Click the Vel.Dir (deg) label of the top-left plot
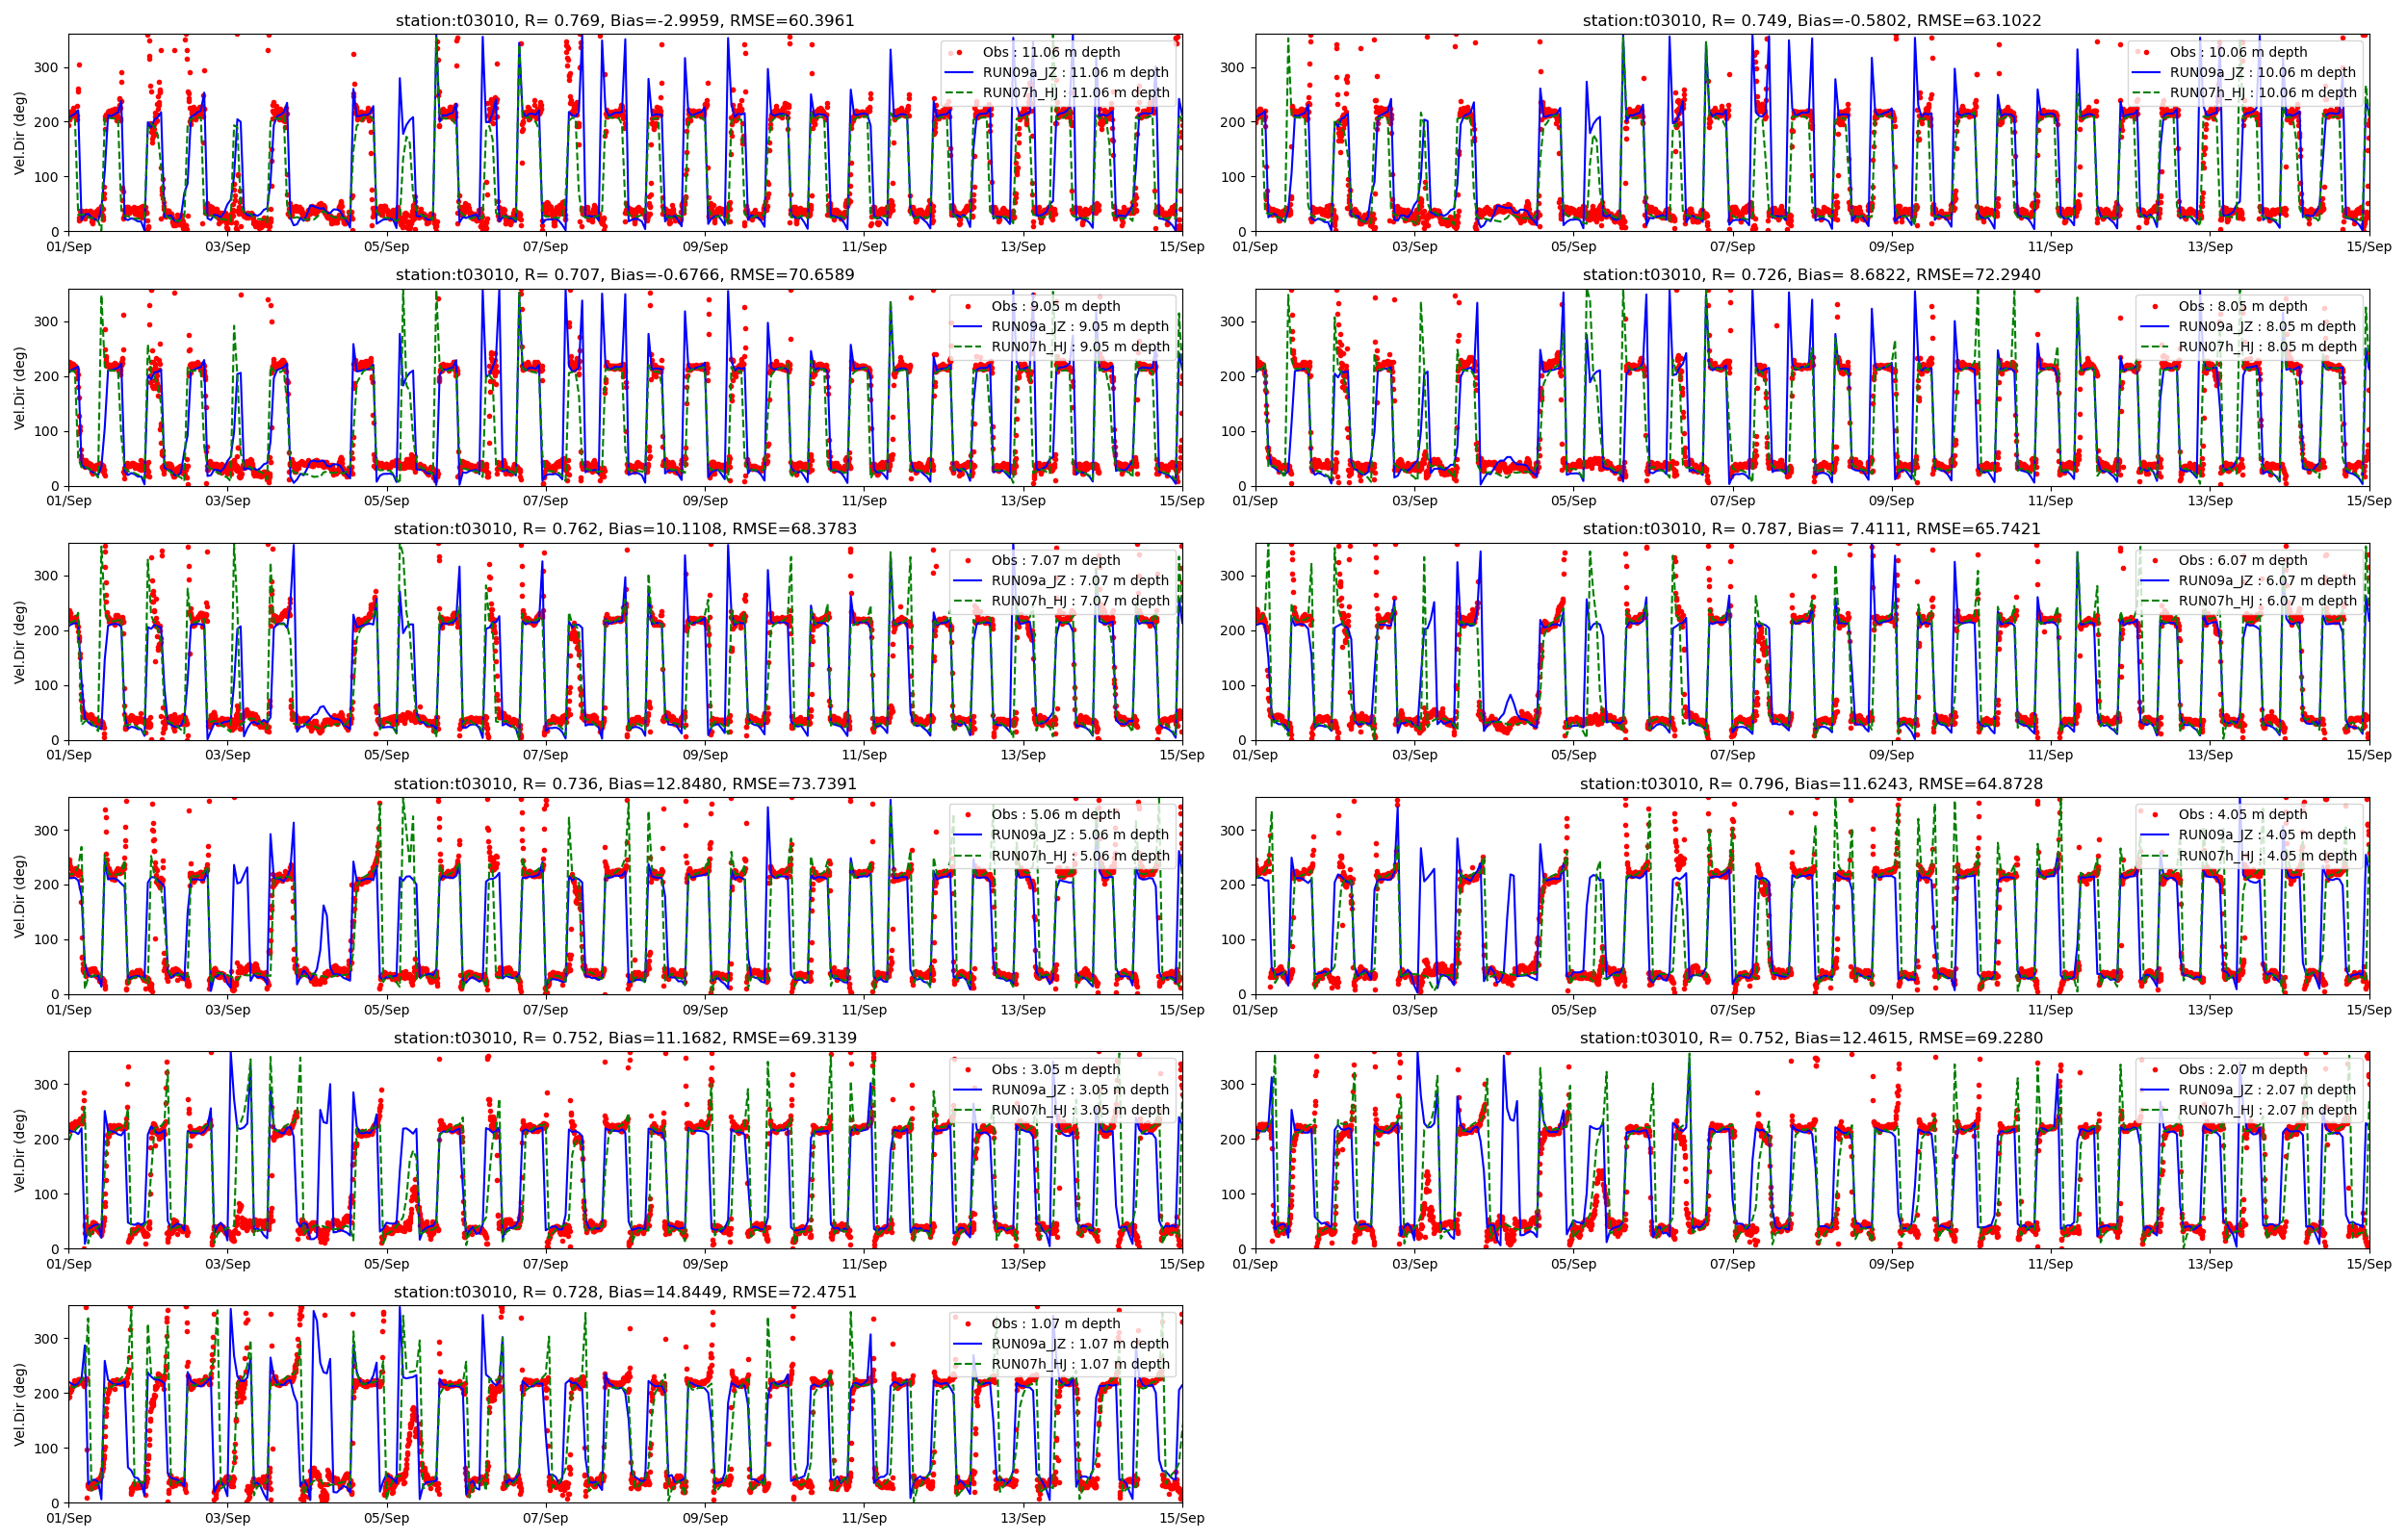This screenshot has height=1540, width=2407. (x=19, y=133)
